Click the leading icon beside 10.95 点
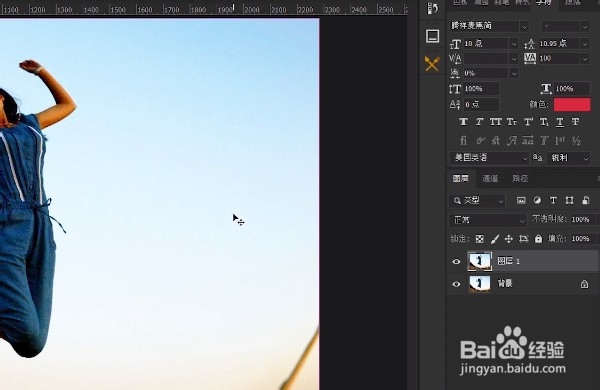 [530, 44]
